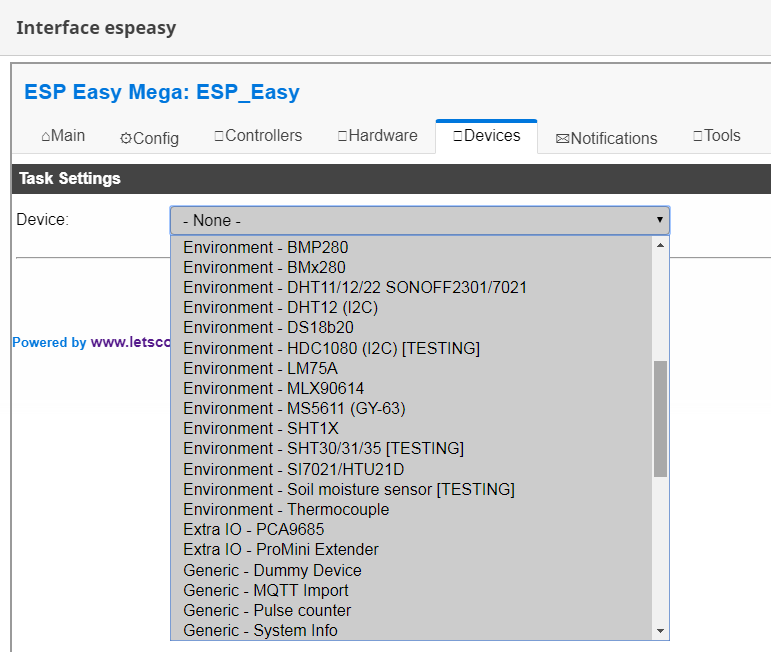Pick Environment - LM75A option

point(411,368)
